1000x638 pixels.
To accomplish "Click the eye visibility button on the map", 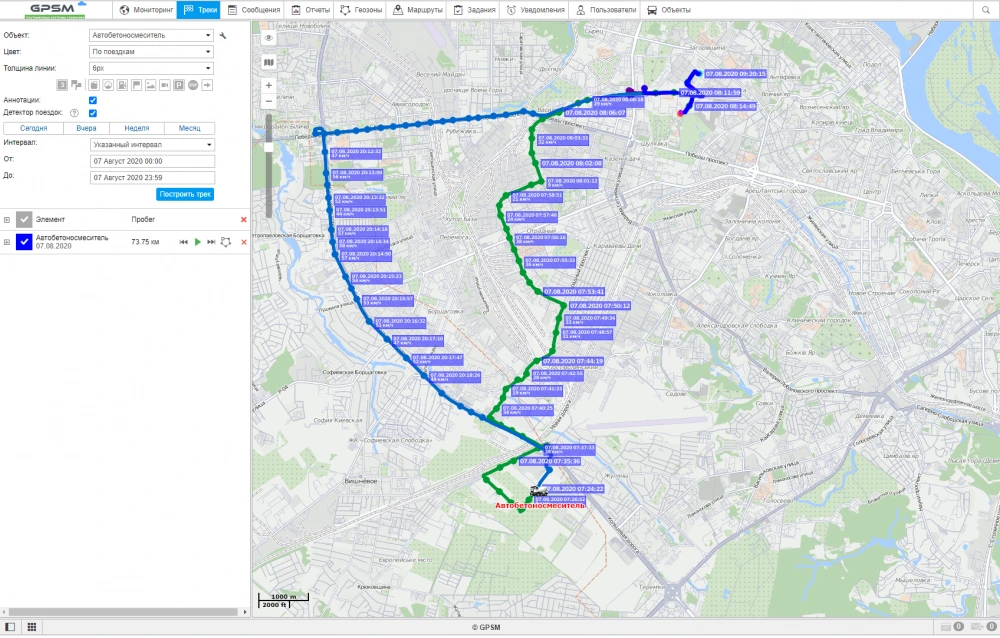I will click(x=268, y=37).
